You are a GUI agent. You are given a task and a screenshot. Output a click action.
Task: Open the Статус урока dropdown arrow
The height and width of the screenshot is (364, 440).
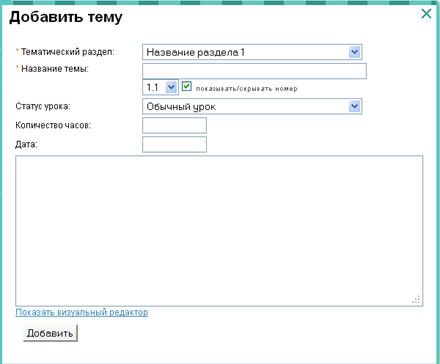click(x=354, y=106)
